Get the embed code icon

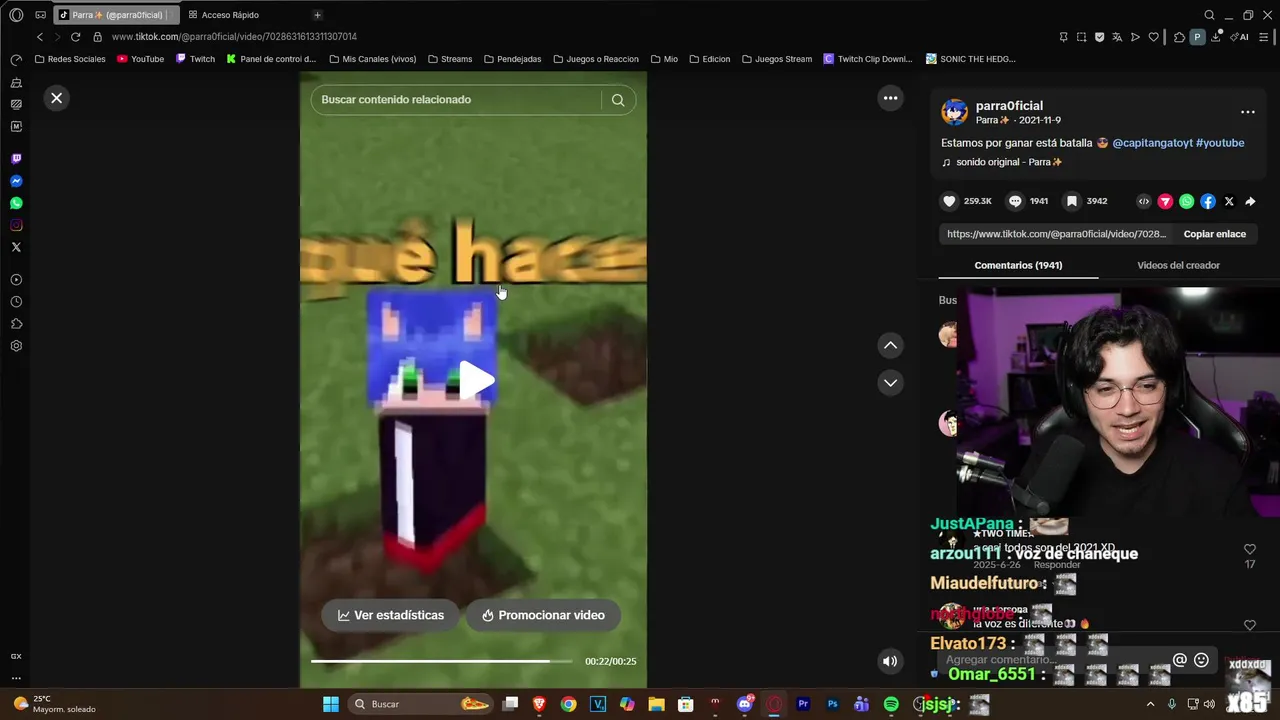(1144, 201)
